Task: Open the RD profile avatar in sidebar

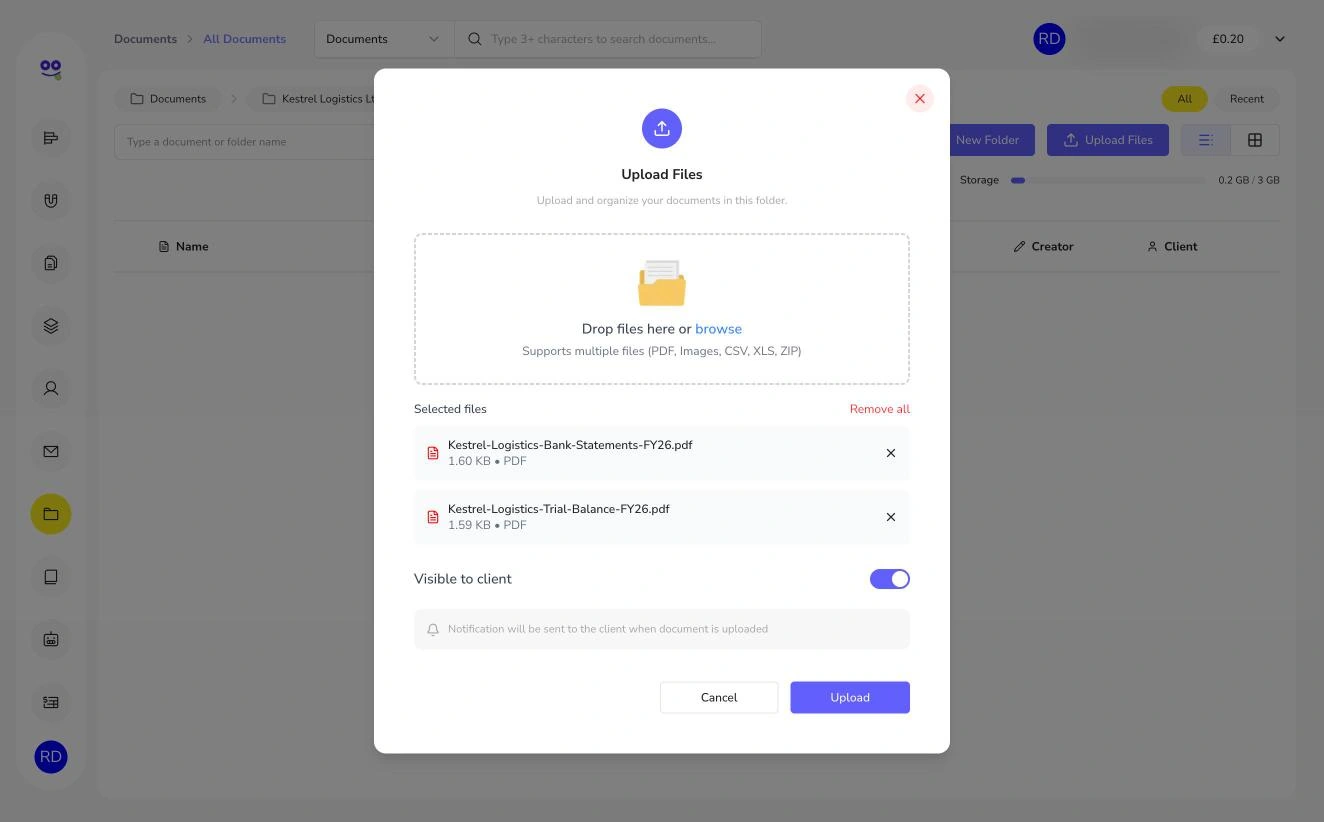Action: coord(51,757)
